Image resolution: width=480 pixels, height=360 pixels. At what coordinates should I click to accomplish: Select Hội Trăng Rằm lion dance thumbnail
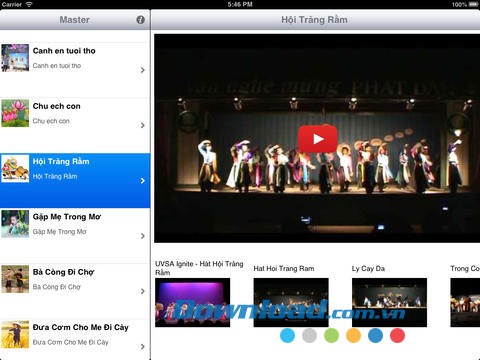coord(15,168)
